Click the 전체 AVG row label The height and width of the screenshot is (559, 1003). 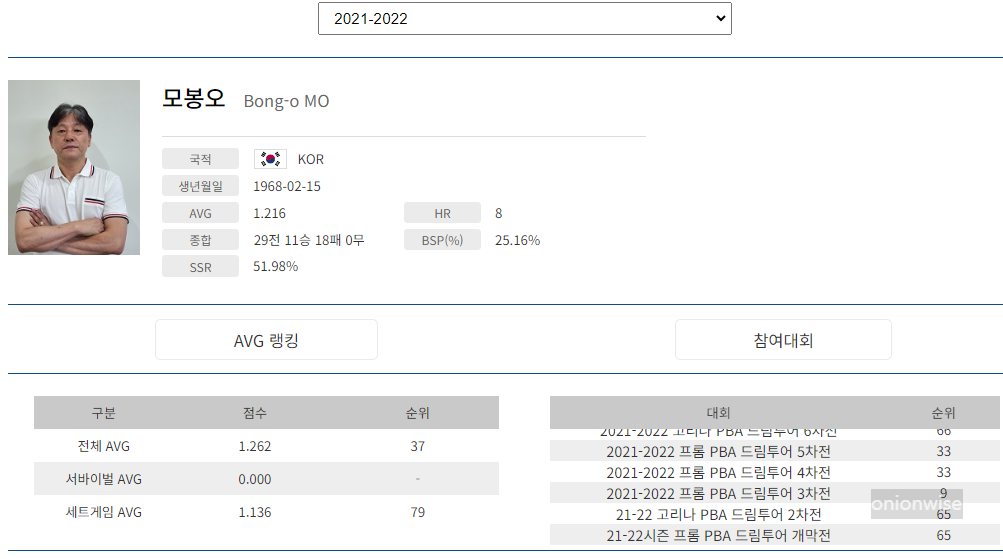tap(104, 446)
